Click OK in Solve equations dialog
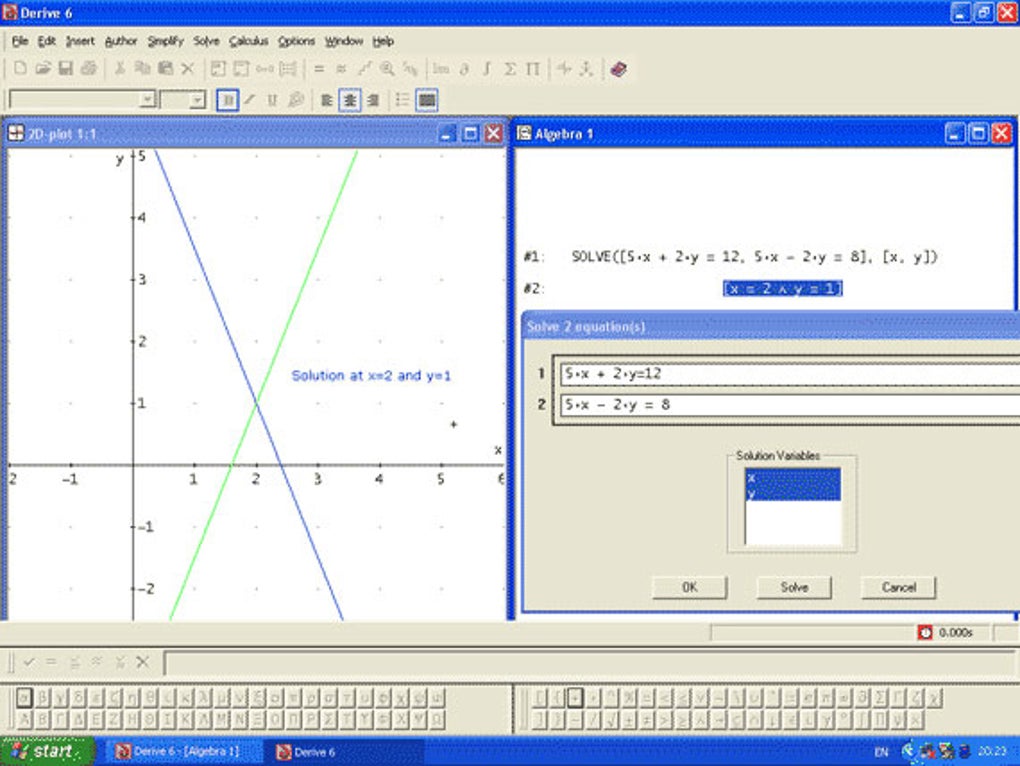 690,587
